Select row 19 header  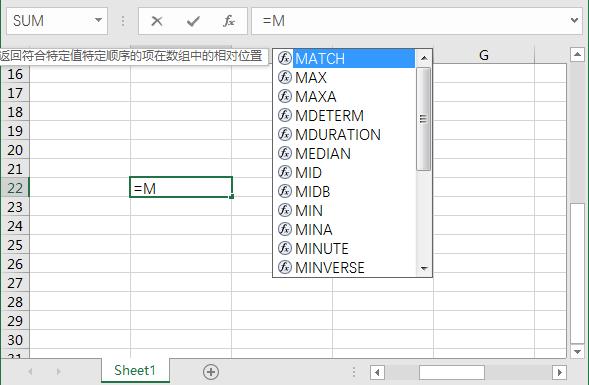click(x=15, y=131)
